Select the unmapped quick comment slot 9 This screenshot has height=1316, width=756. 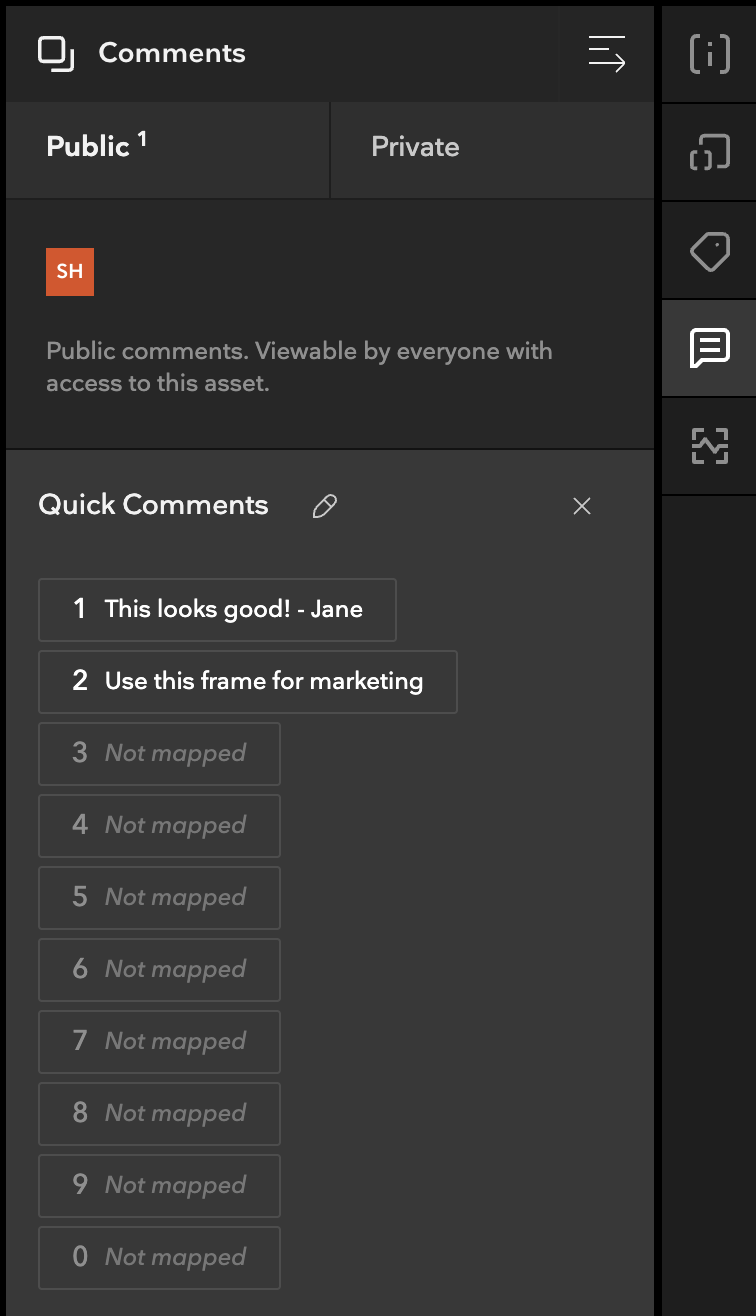point(159,1185)
